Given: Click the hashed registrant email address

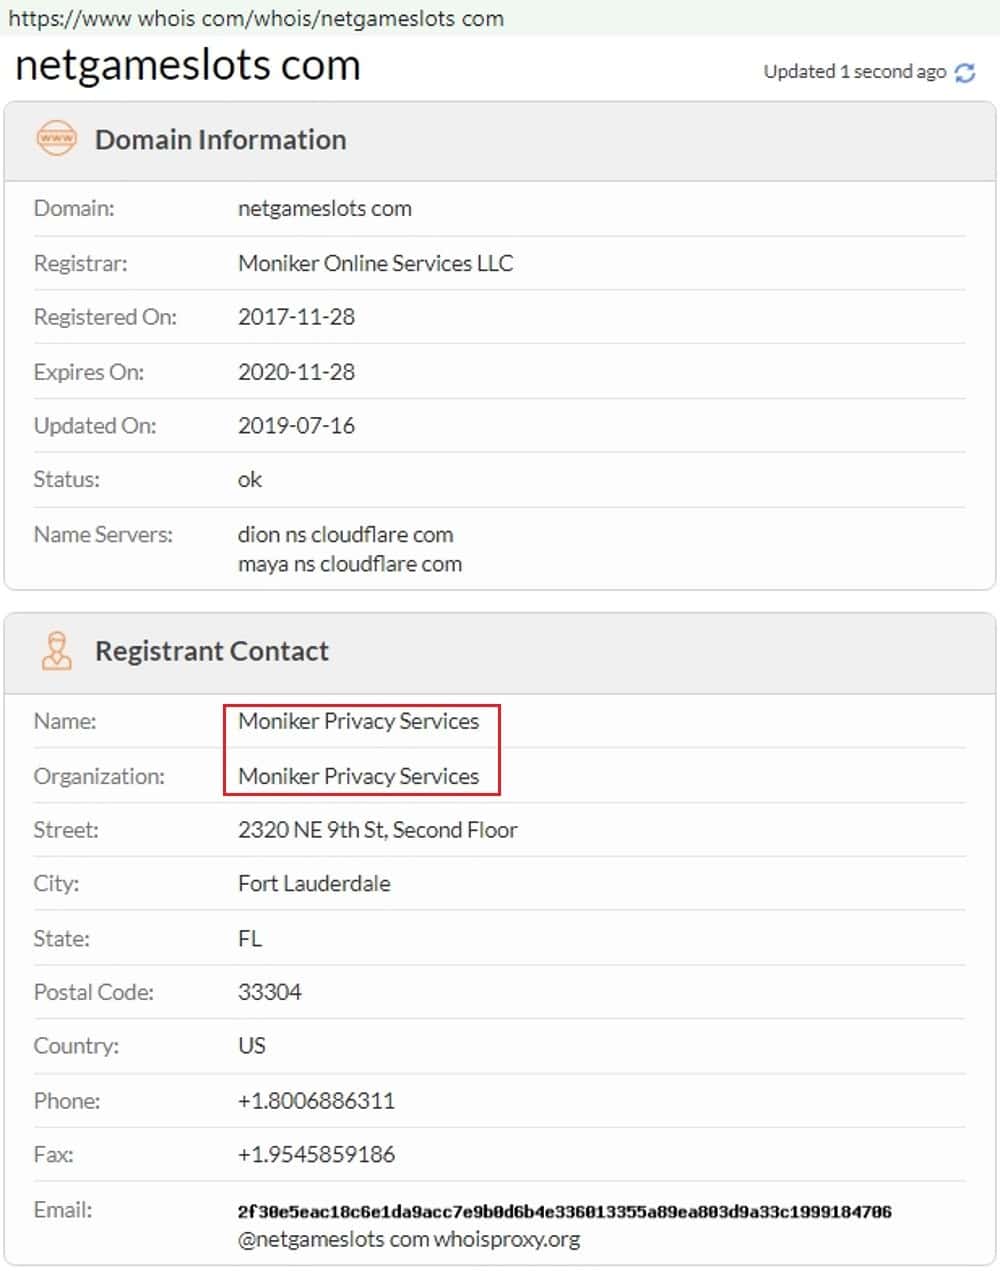Looking at the screenshot, I should 564,1212.
